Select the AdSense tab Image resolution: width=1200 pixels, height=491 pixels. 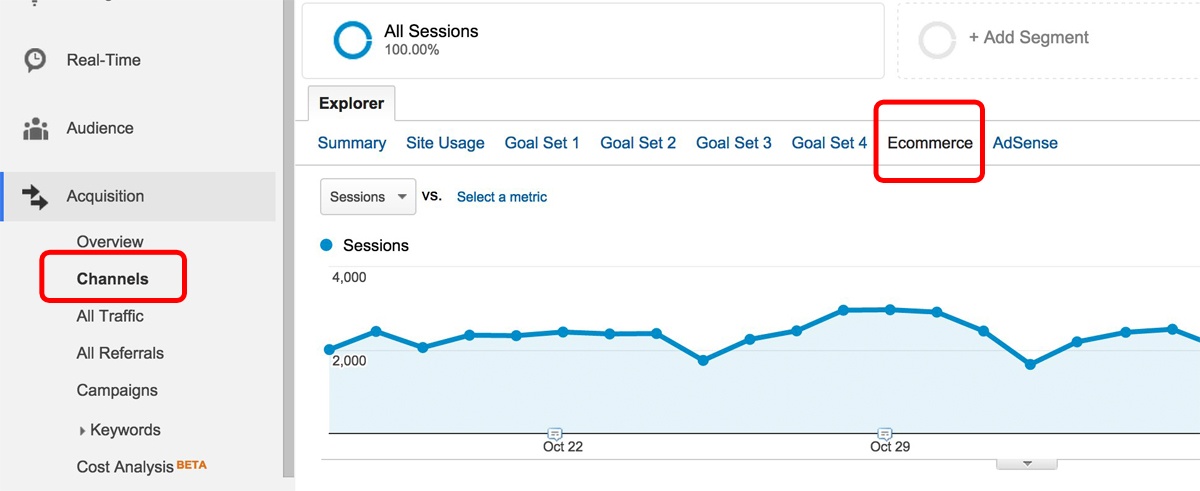pyautogui.click(x=1025, y=143)
